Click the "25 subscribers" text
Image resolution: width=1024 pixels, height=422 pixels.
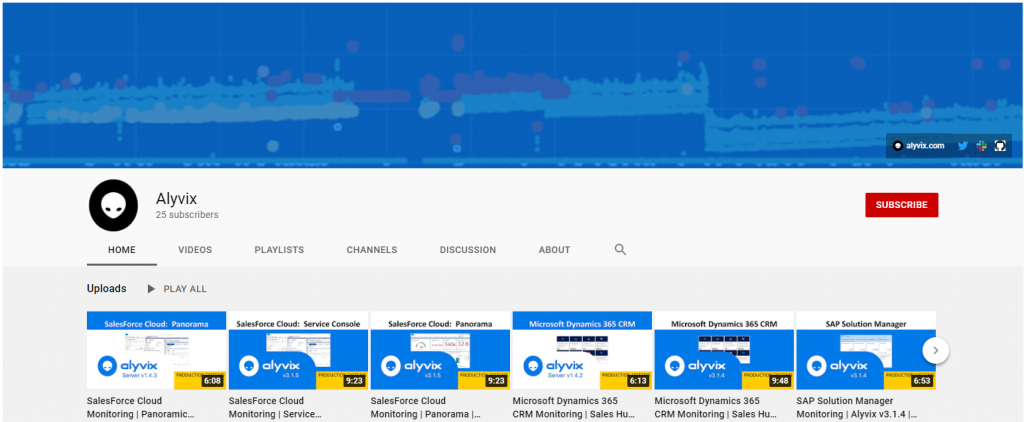[187, 215]
